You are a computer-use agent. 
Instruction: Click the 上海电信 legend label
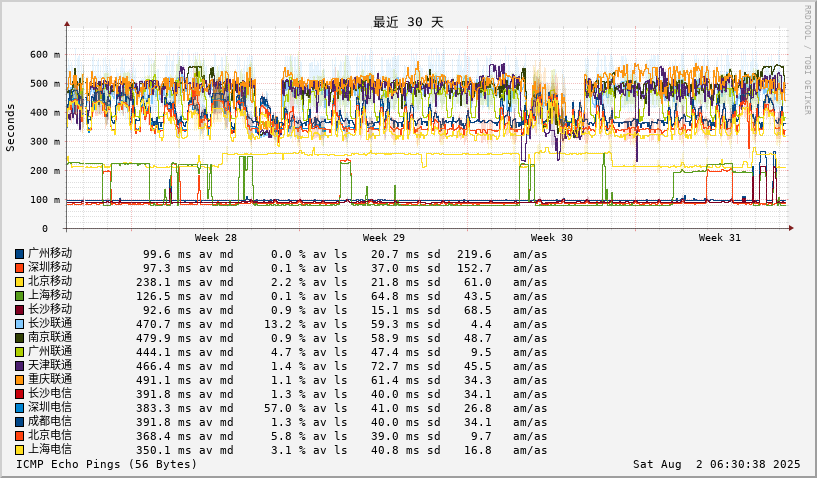[x=50, y=450]
